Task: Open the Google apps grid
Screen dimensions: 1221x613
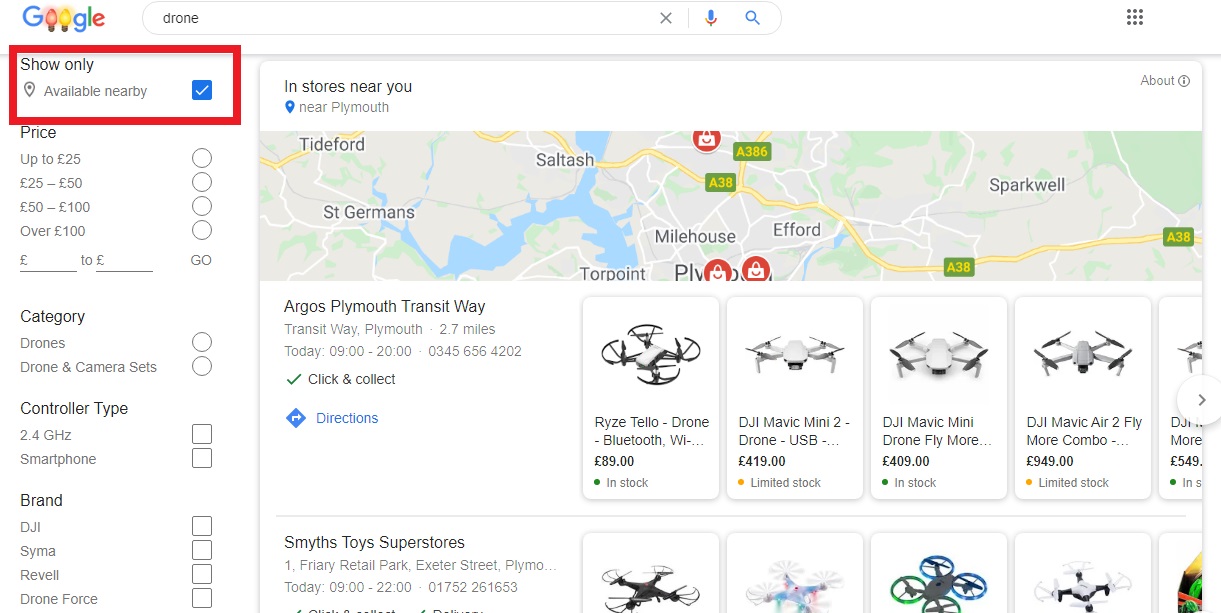Action: 1134,17
